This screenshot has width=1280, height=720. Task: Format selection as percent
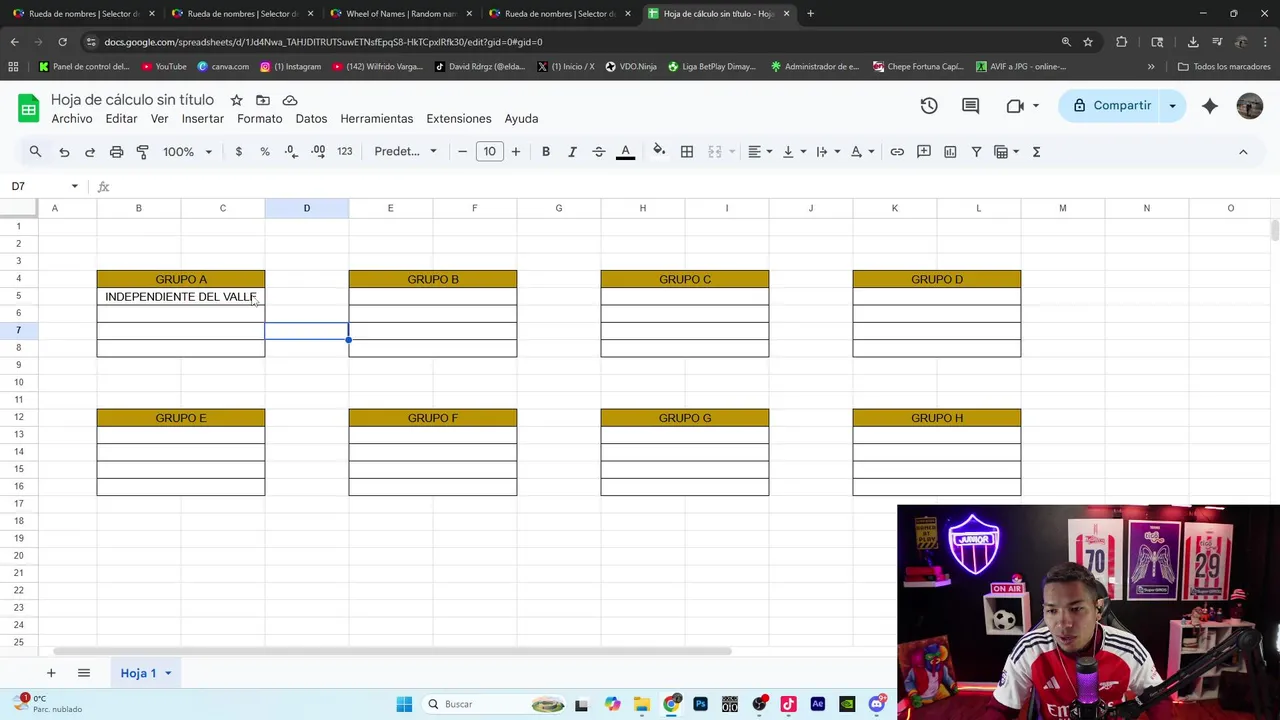pyautogui.click(x=265, y=152)
